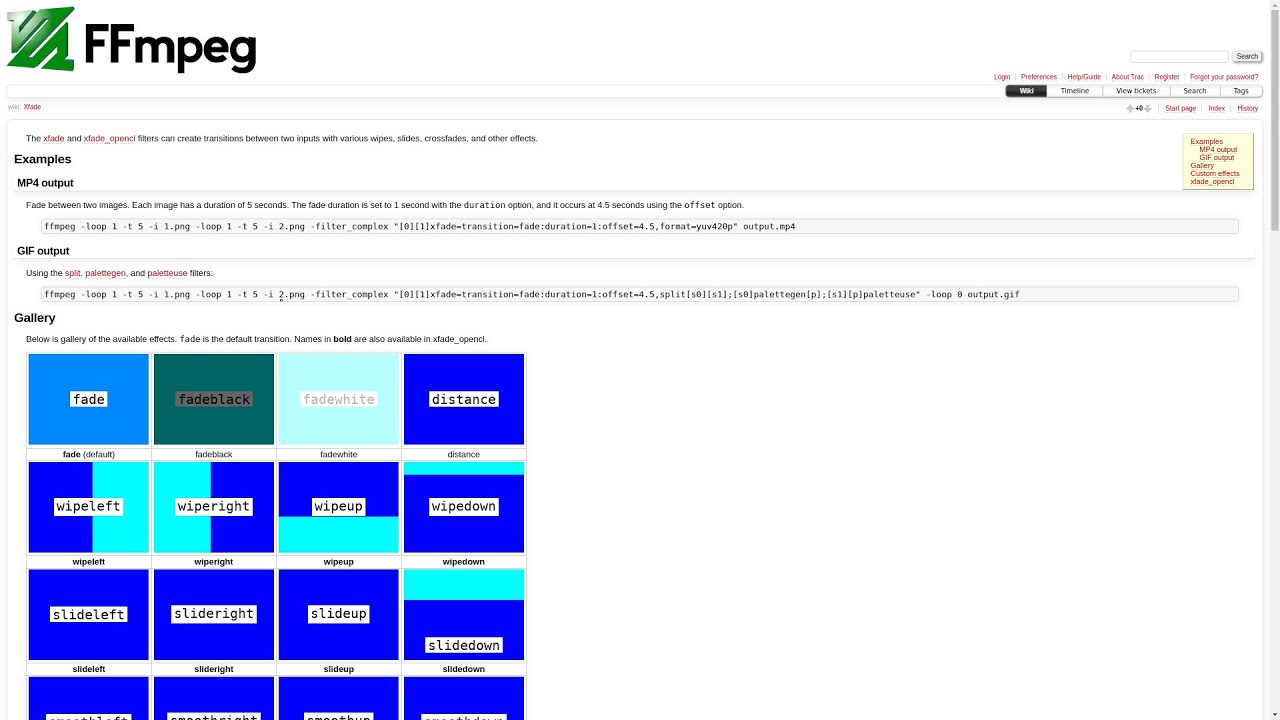
Task: Open the View tickets tab
Action: [1136, 91]
